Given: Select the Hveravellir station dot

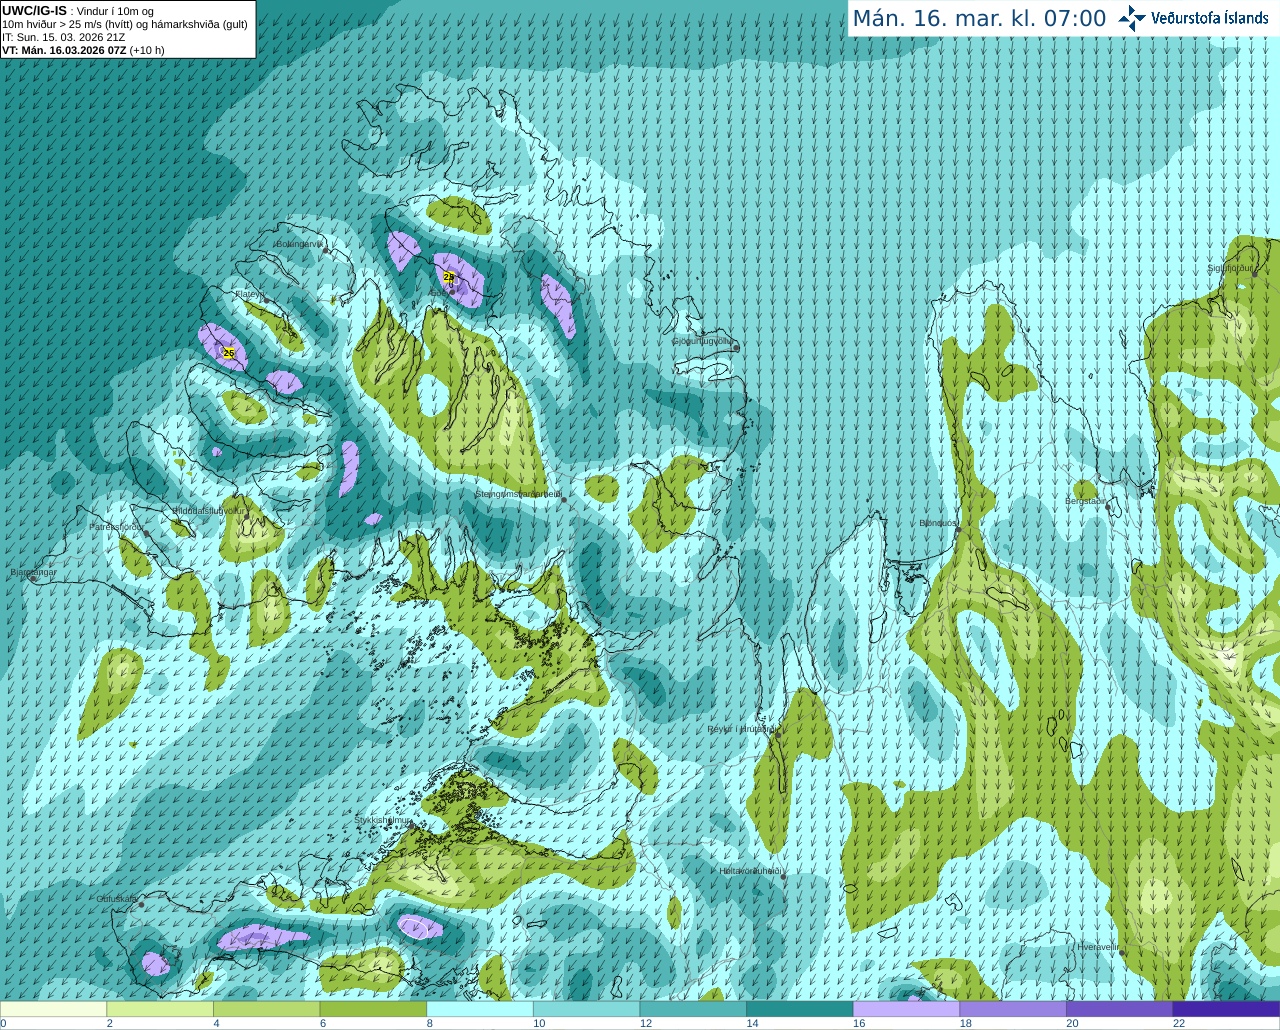Looking at the screenshot, I should click(1122, 953).
